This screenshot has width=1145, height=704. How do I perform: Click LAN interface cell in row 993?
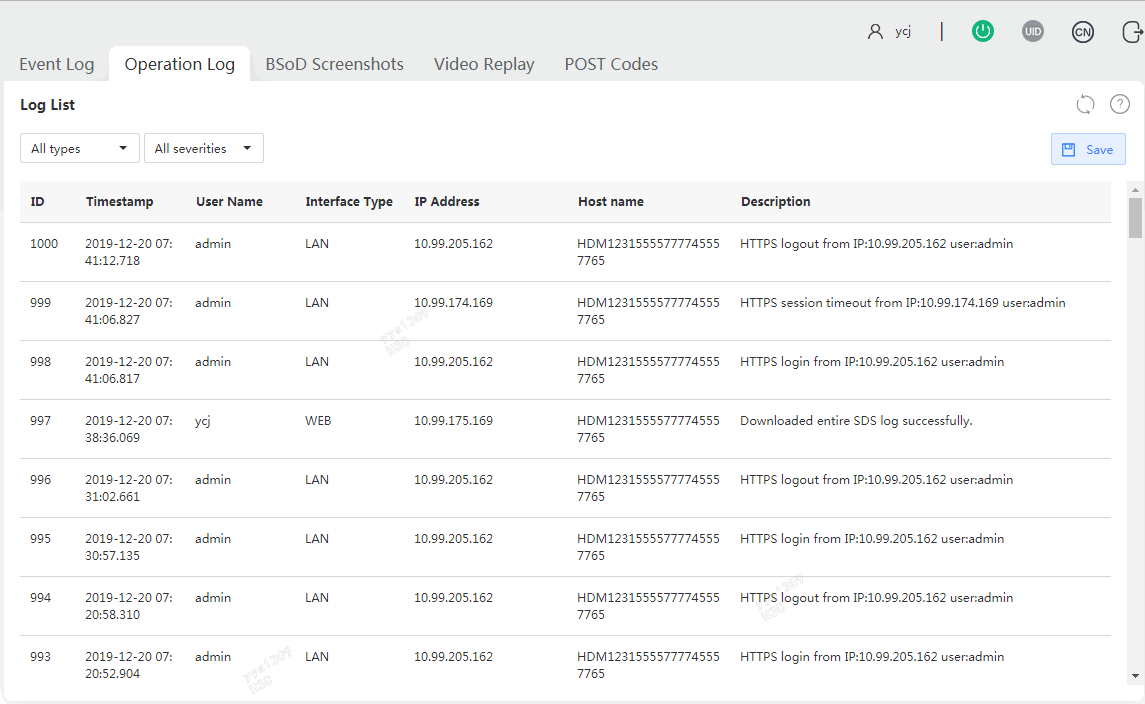pyautogui.click(x=317, y=657)
